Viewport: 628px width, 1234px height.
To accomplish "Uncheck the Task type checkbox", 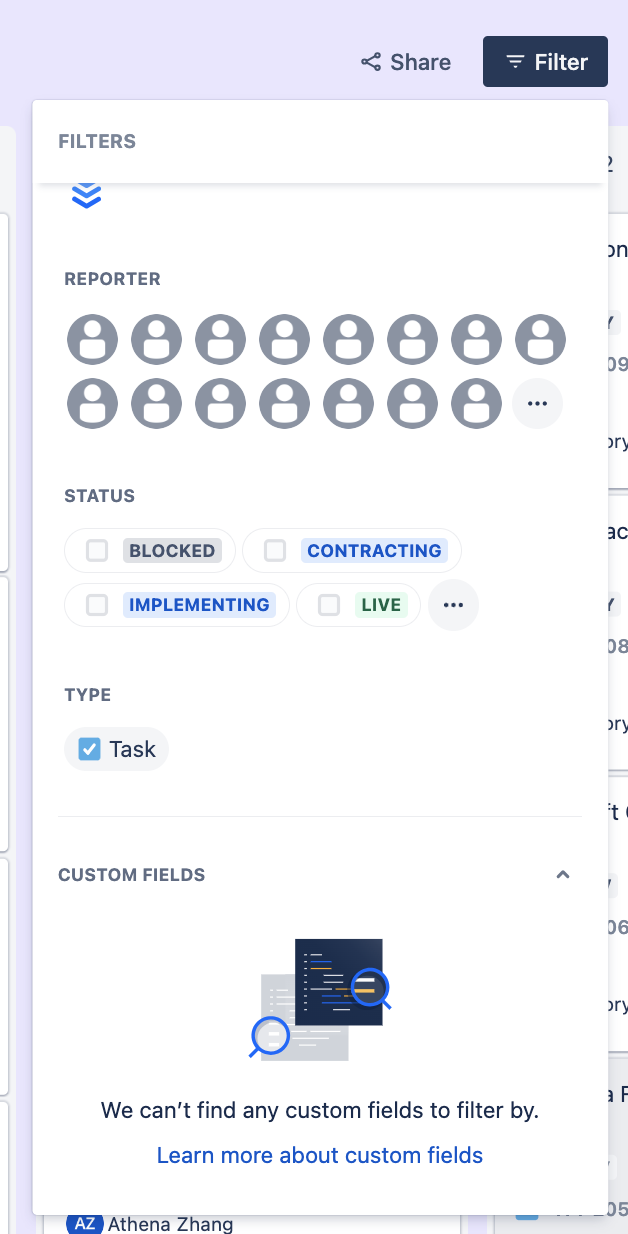I will click(90, 749).
